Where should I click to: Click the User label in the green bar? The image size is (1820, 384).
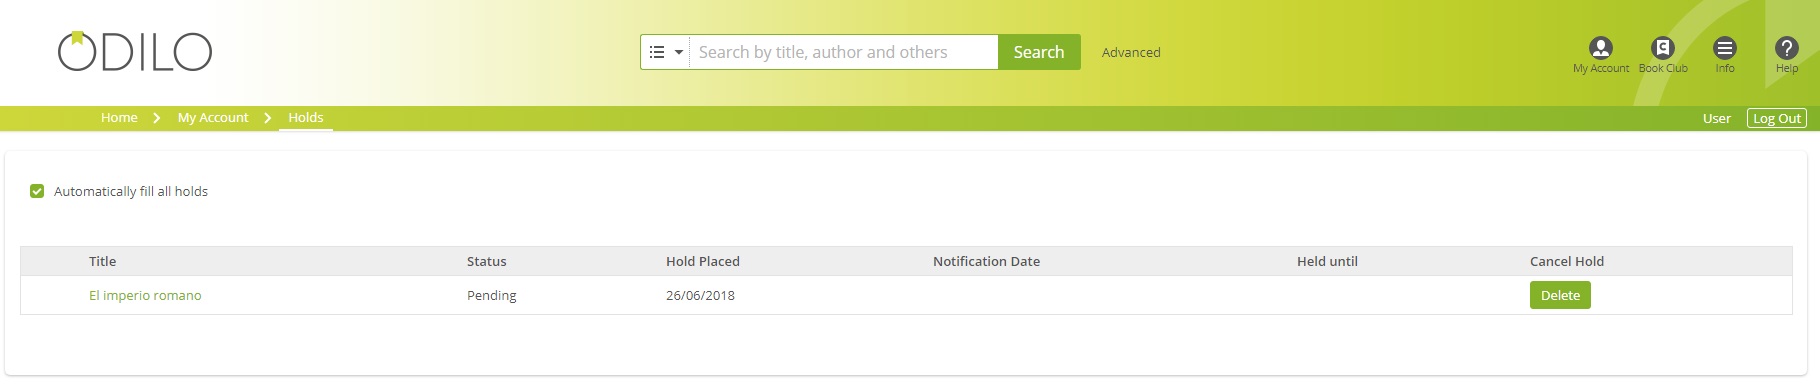(x=1717, y=118)
